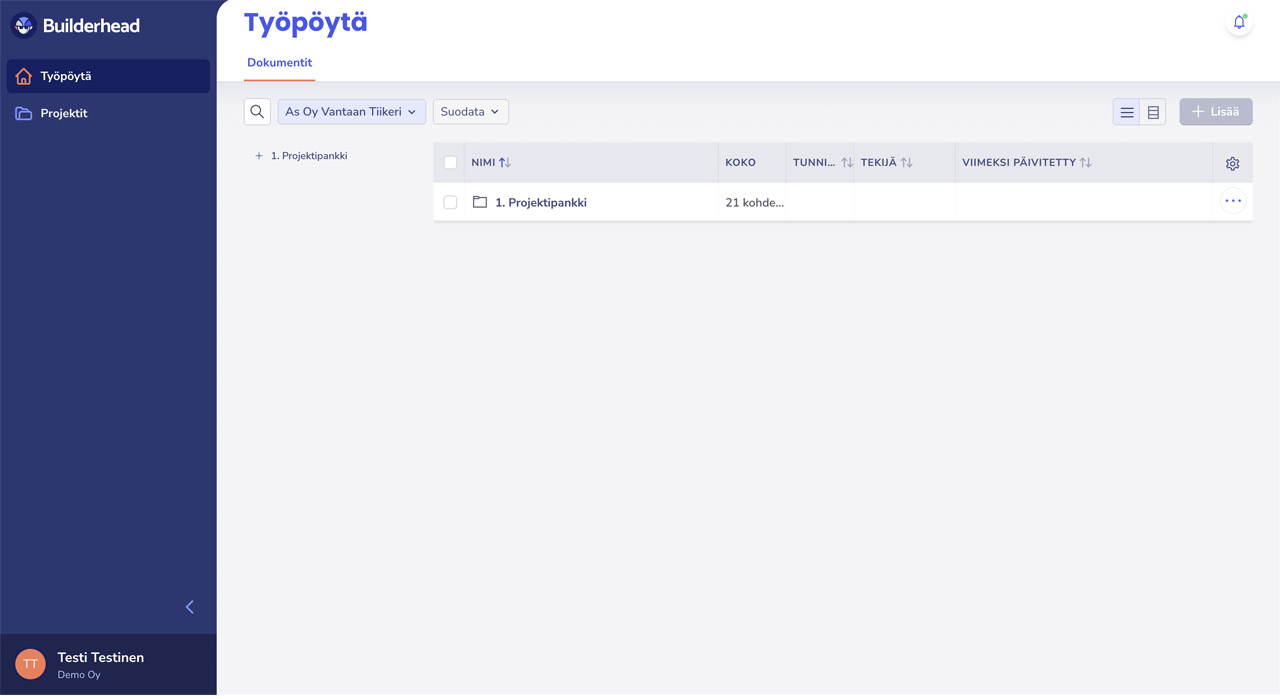Go to Projektit in the sidebar
The width and height of the screenshot is (1280, 699).
tap(64, 114)
